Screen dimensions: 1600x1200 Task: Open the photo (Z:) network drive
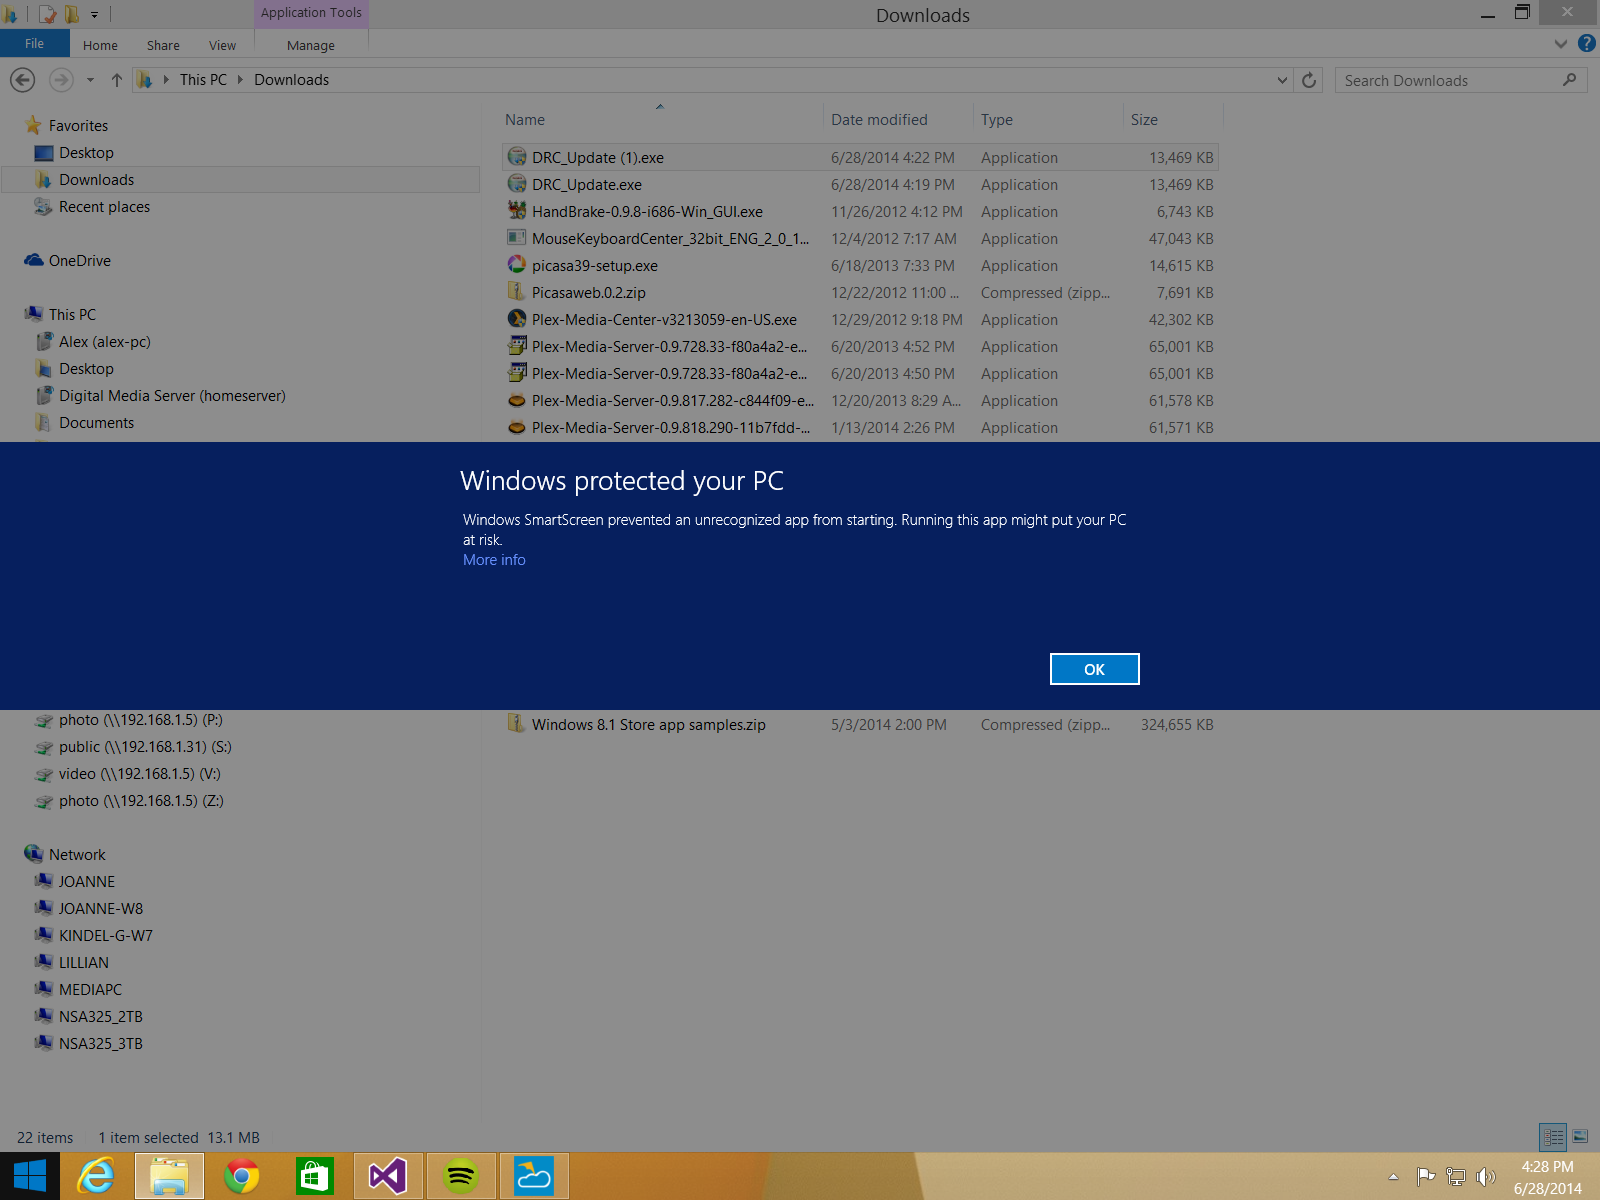pos(141,801)
